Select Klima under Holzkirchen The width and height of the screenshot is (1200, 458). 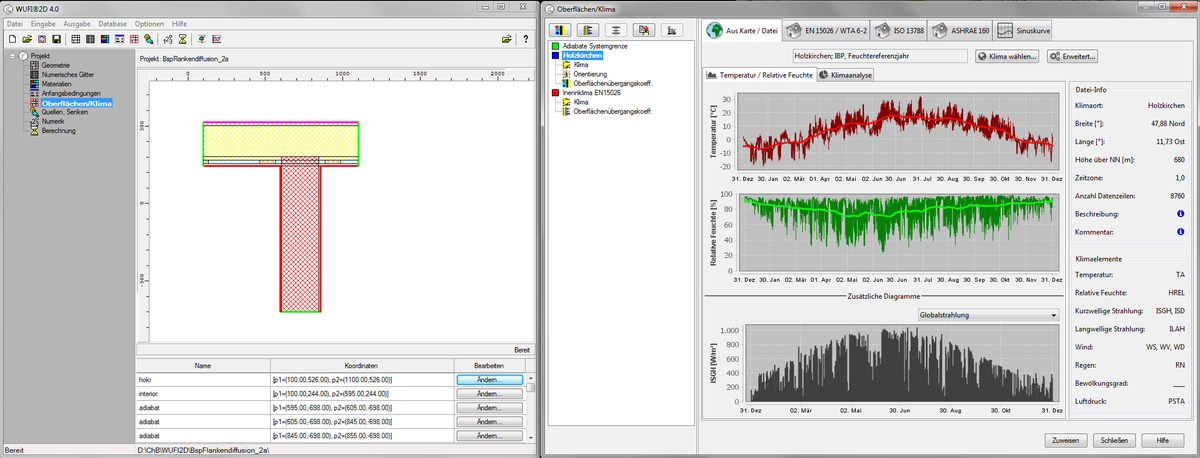(x=580, y=65)
